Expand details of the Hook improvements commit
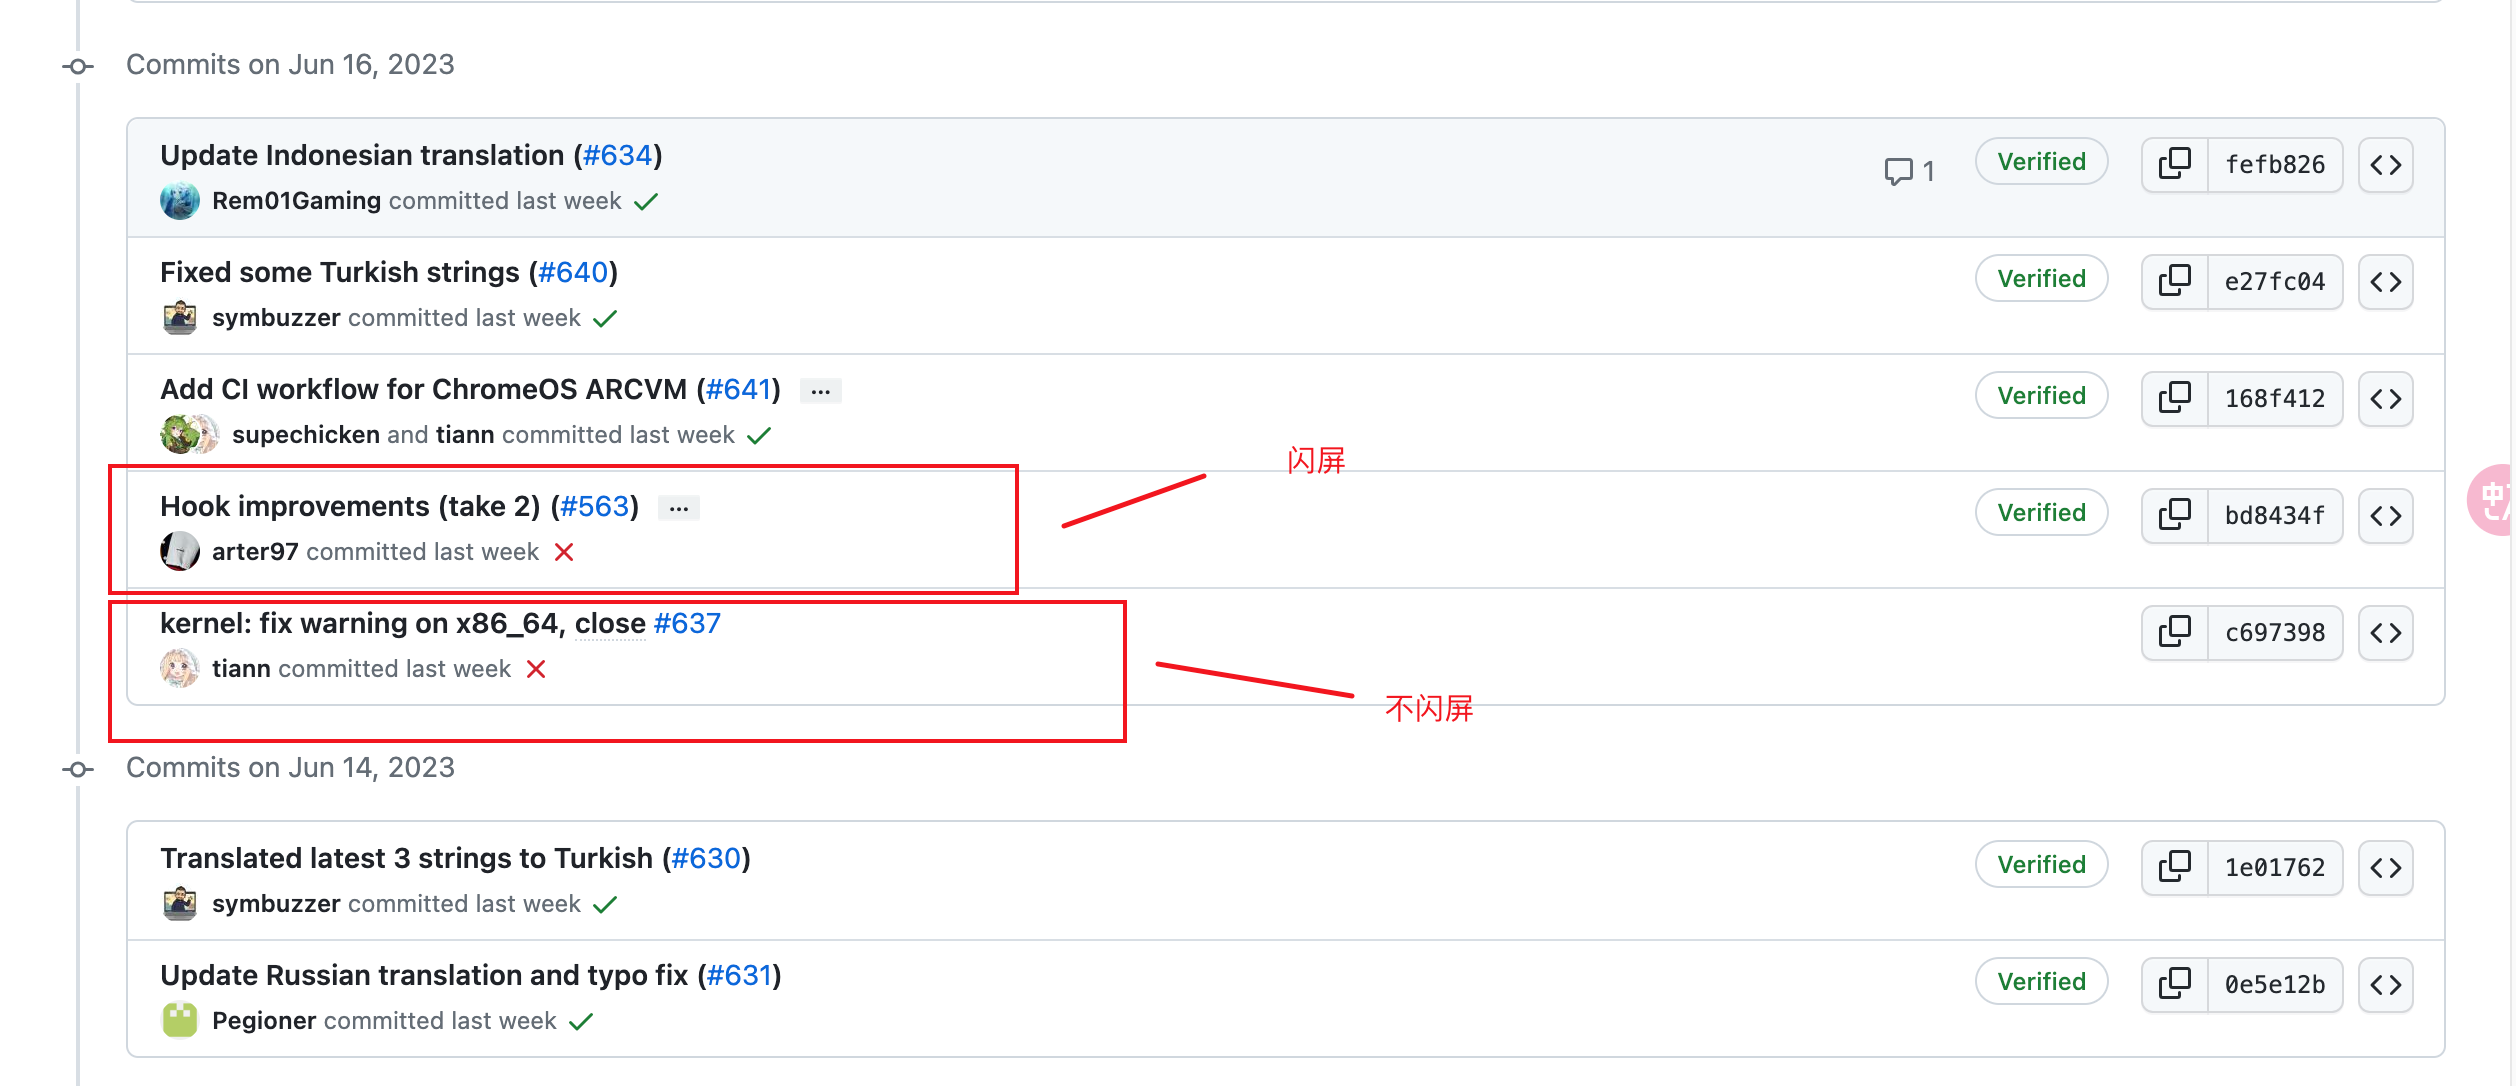Screen dimensions: 2516x1086 pyautogui.click(x=678, y=507)
